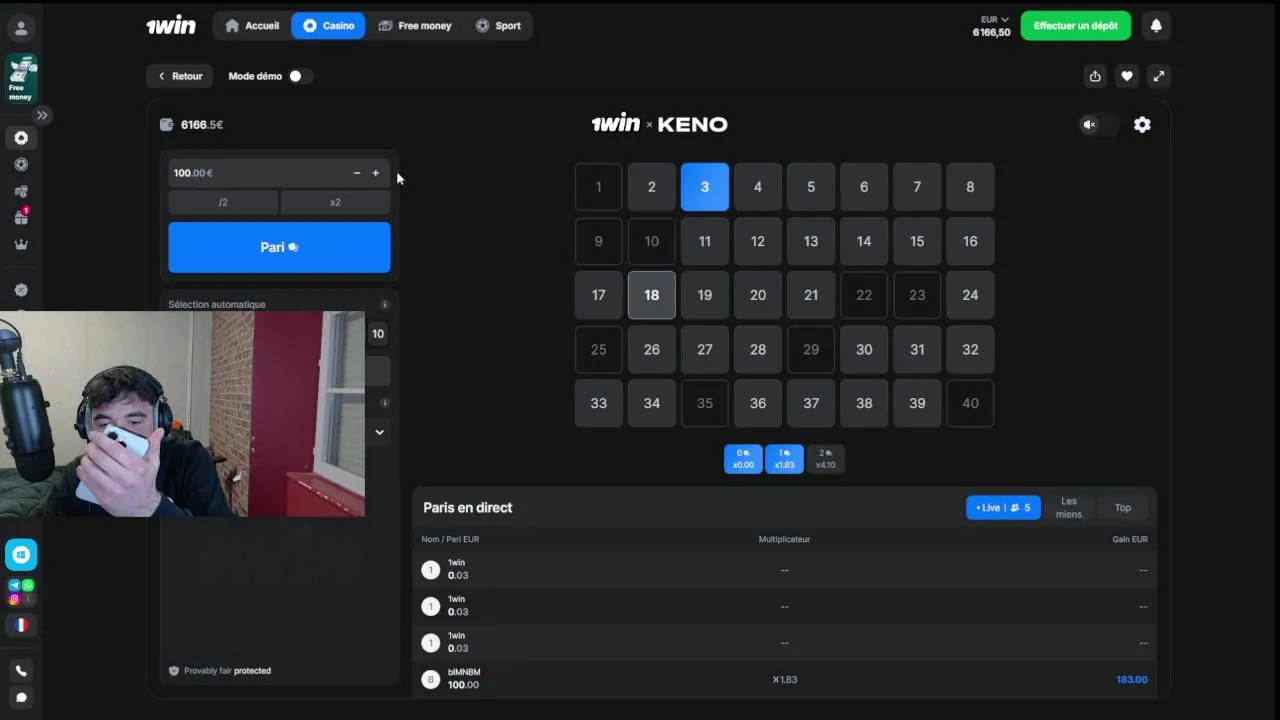This screenshot has width=1280, height=720.
Task: Increase bet with the plus icon
Action: pos(376,173)
